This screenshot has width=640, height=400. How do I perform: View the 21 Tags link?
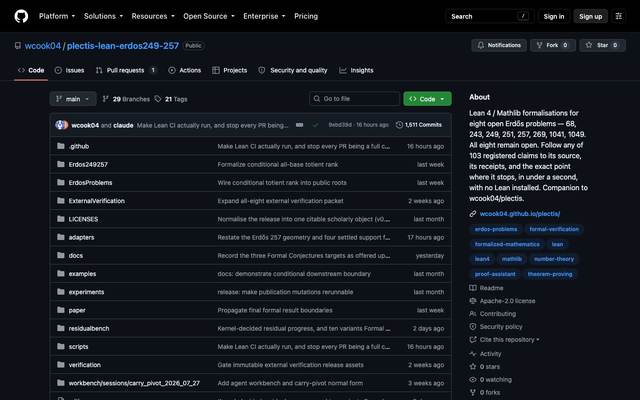(x=171, y=99)
